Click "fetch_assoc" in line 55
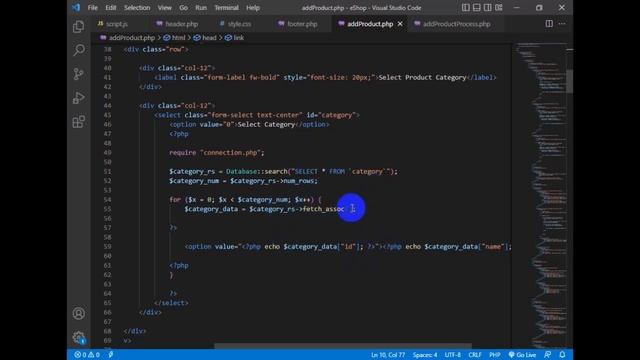This screenshot has width=640, height=360. 323,209
